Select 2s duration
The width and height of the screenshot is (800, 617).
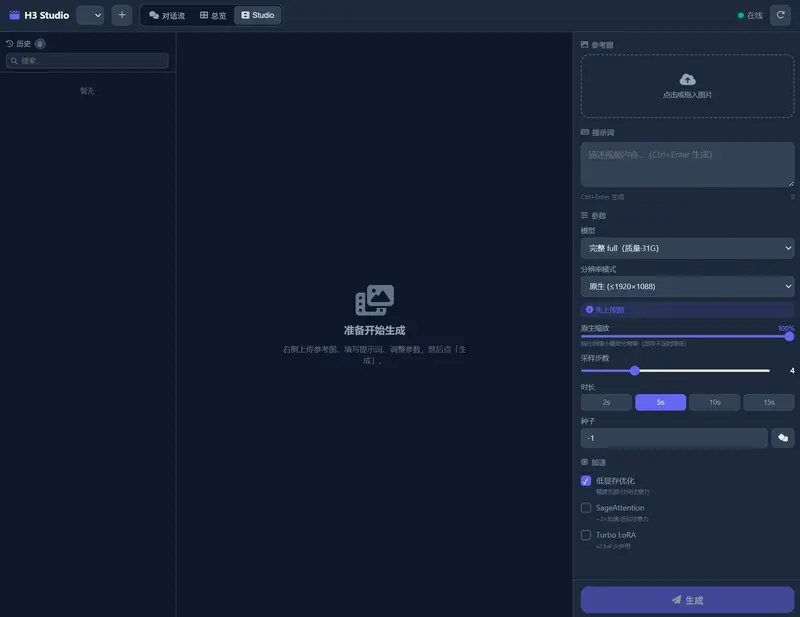606,402
